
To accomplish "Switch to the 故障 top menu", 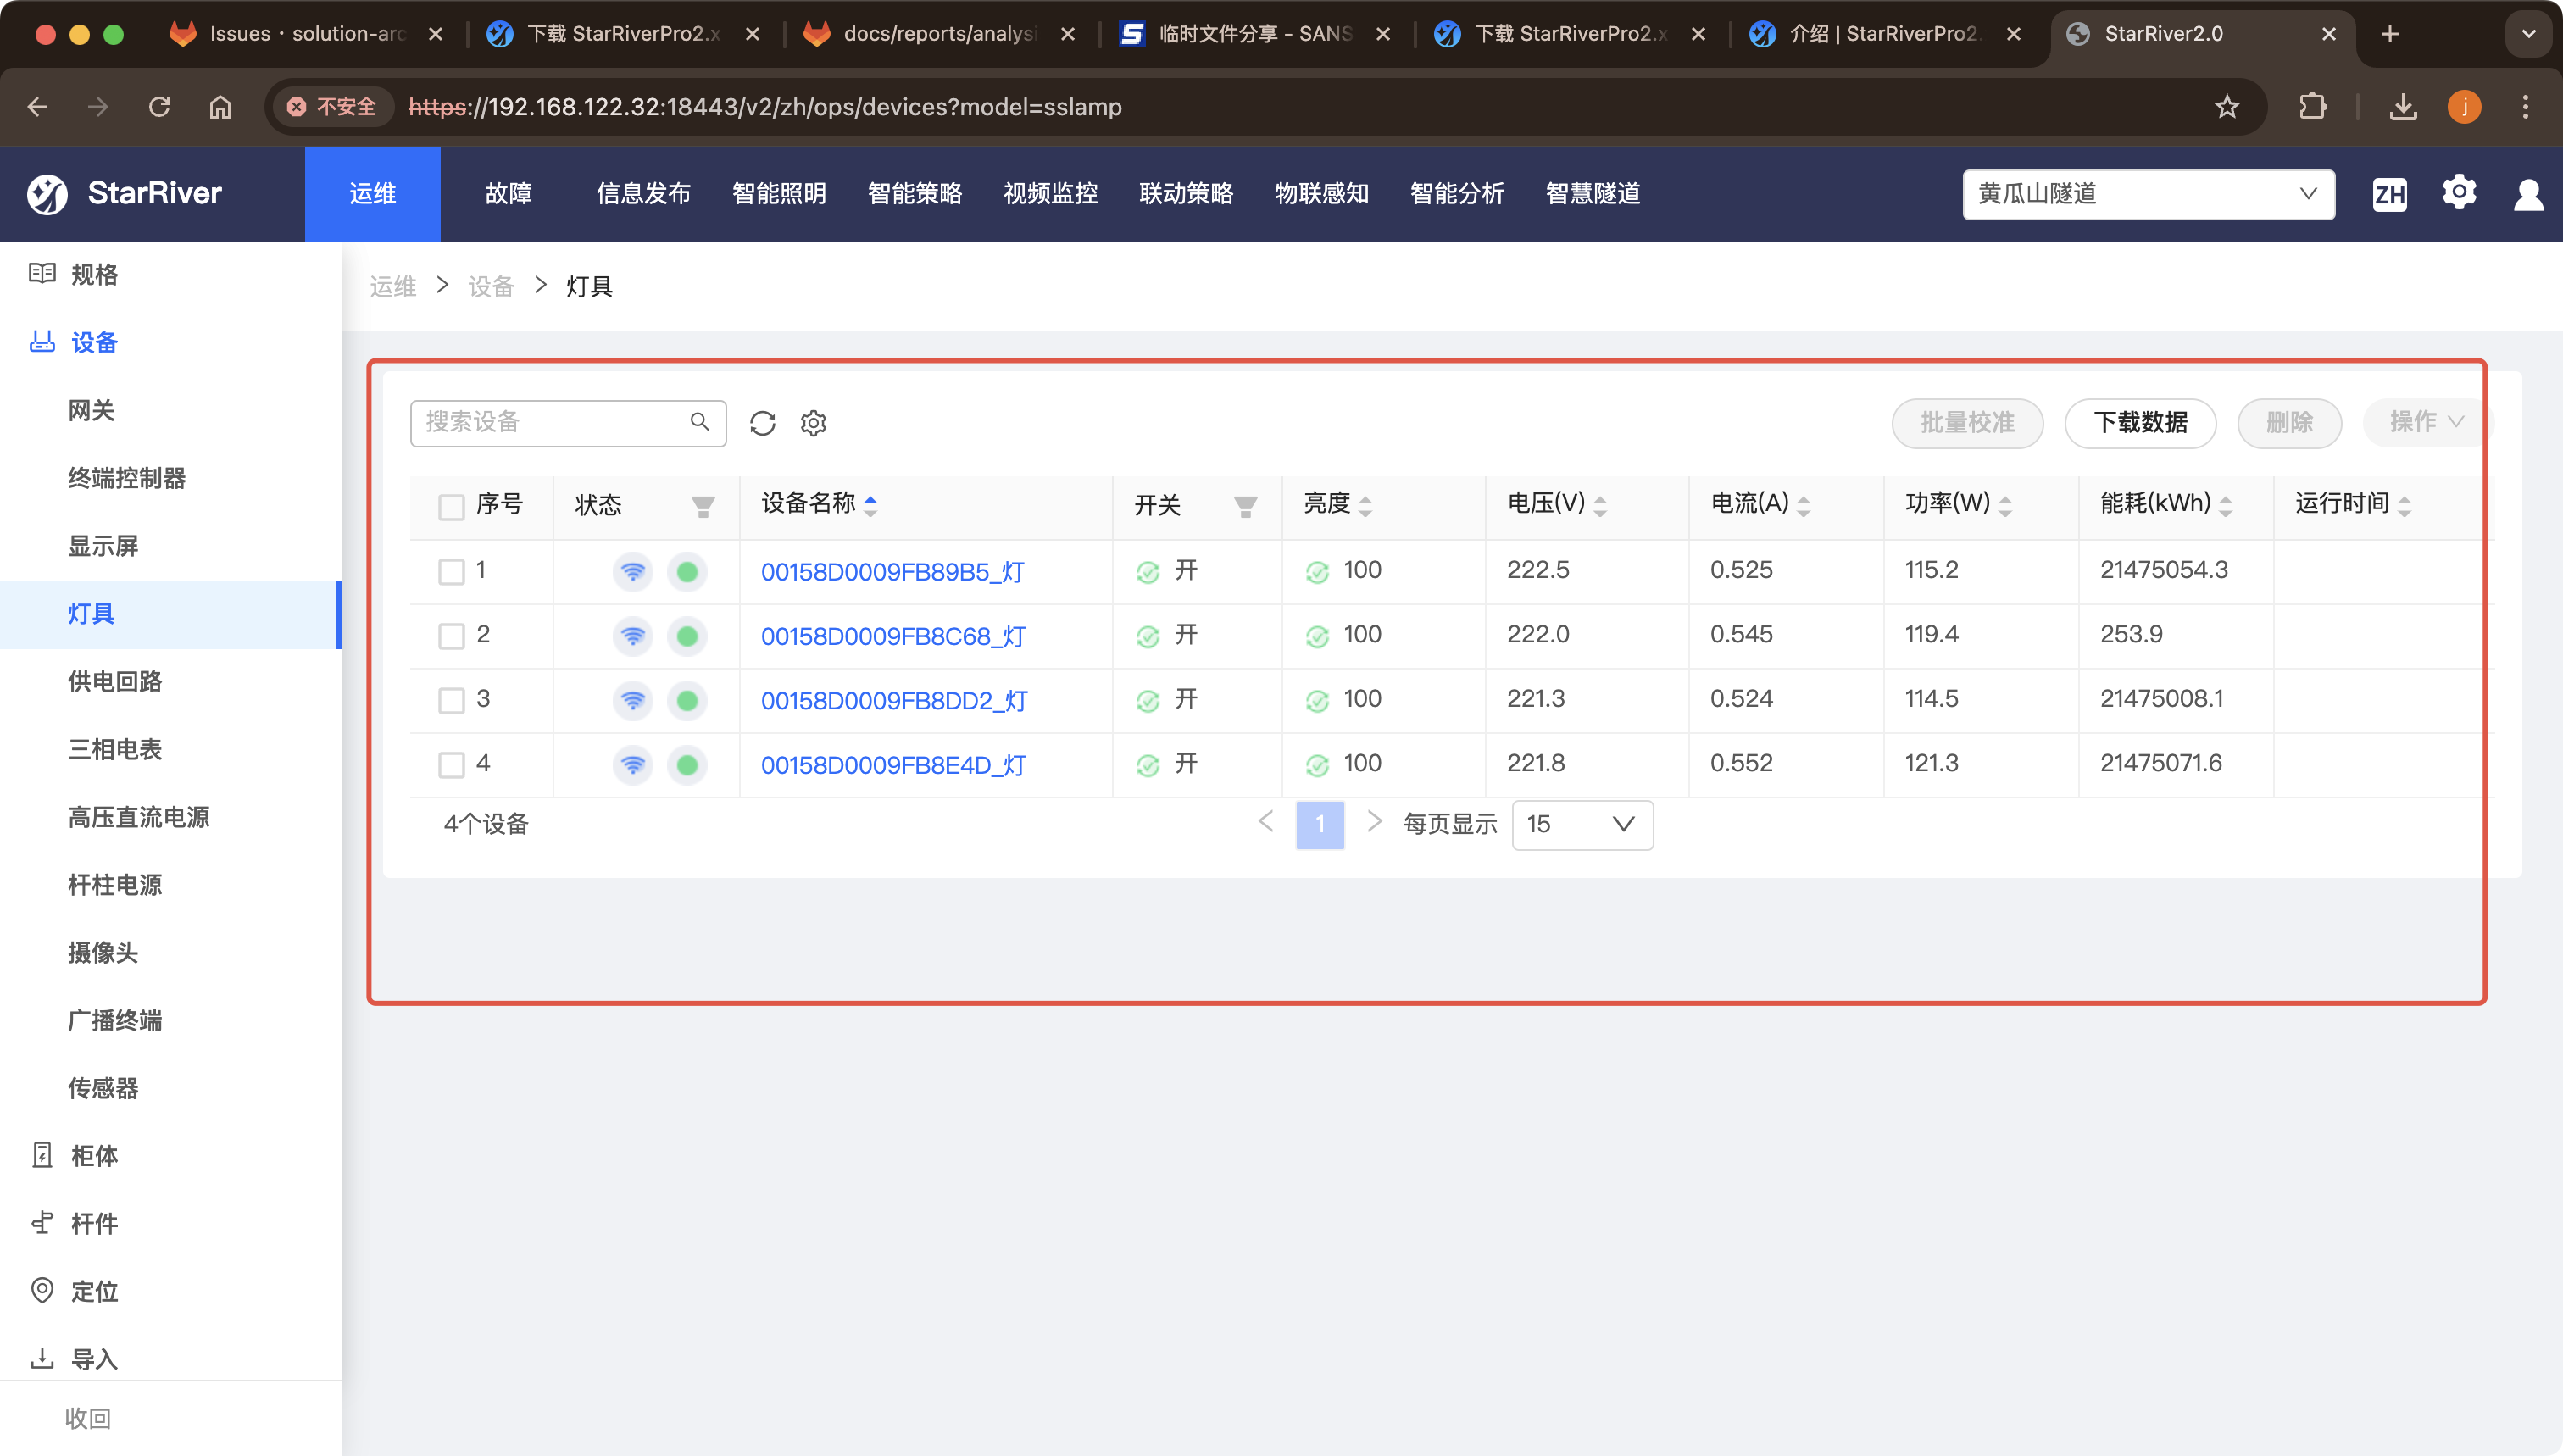I will click(x=508, y=194).
